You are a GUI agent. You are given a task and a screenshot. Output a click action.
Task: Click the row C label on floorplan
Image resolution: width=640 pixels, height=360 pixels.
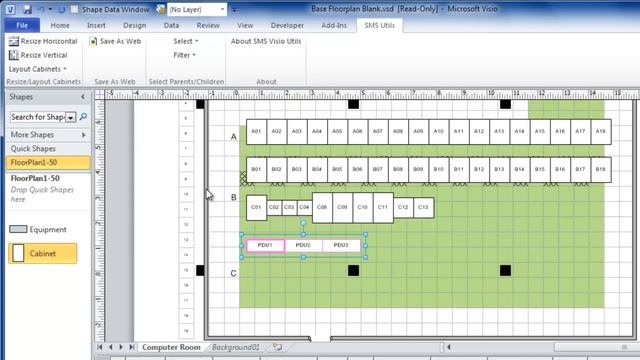233,273
